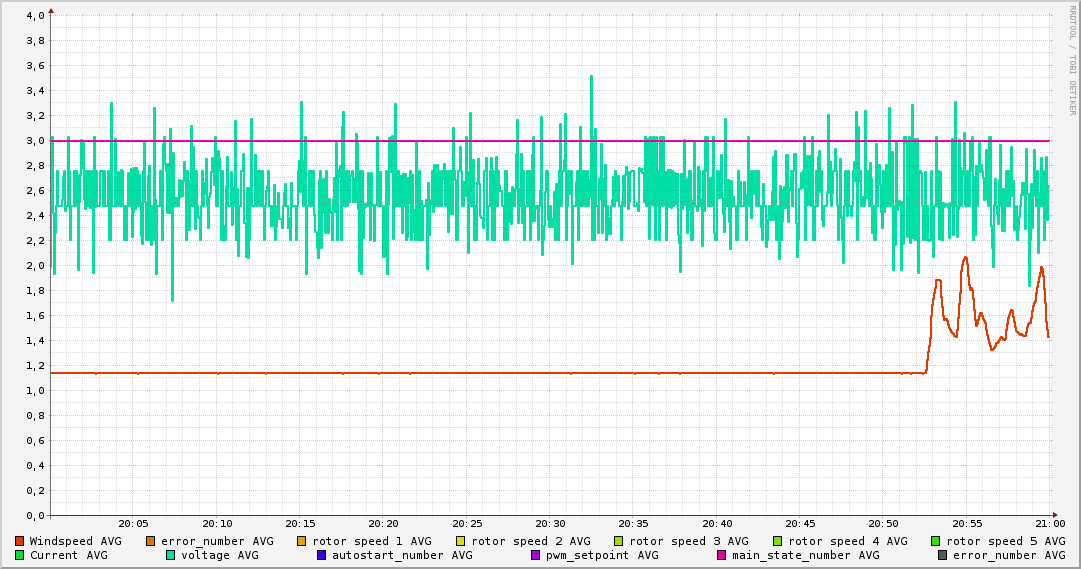
Task: Click the 21:00 time axis label
Action: [1049, 523]
